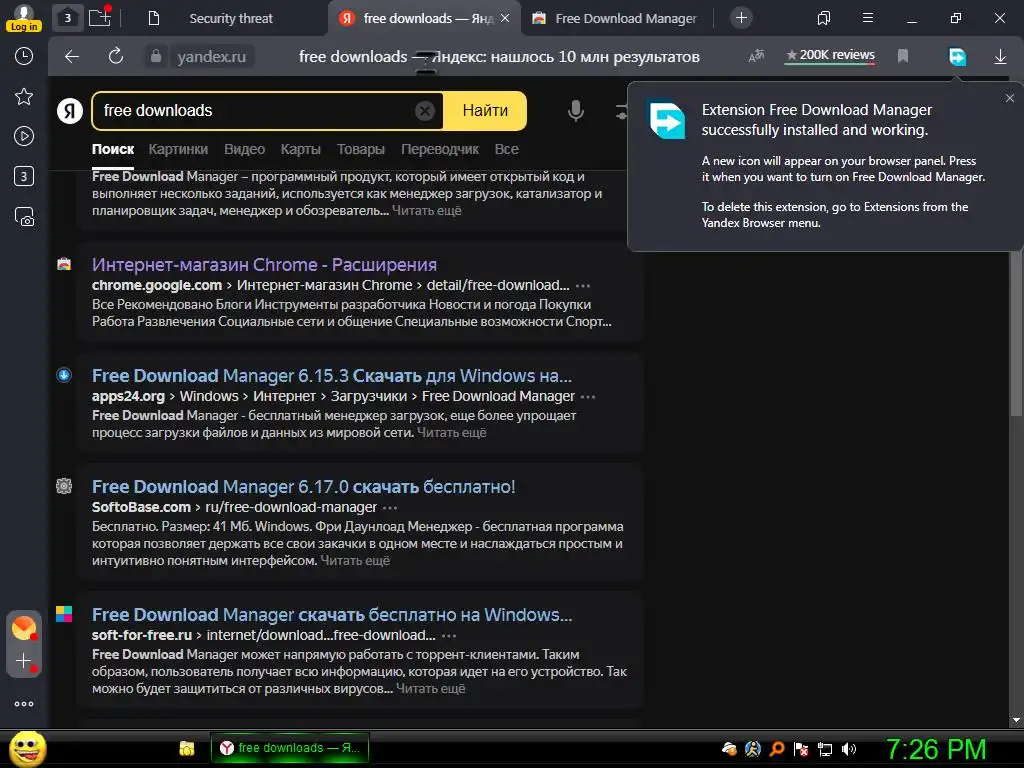Open the browser hamburger menu
The width and height of the screenshot is (1024, 768).
[867, 18]
